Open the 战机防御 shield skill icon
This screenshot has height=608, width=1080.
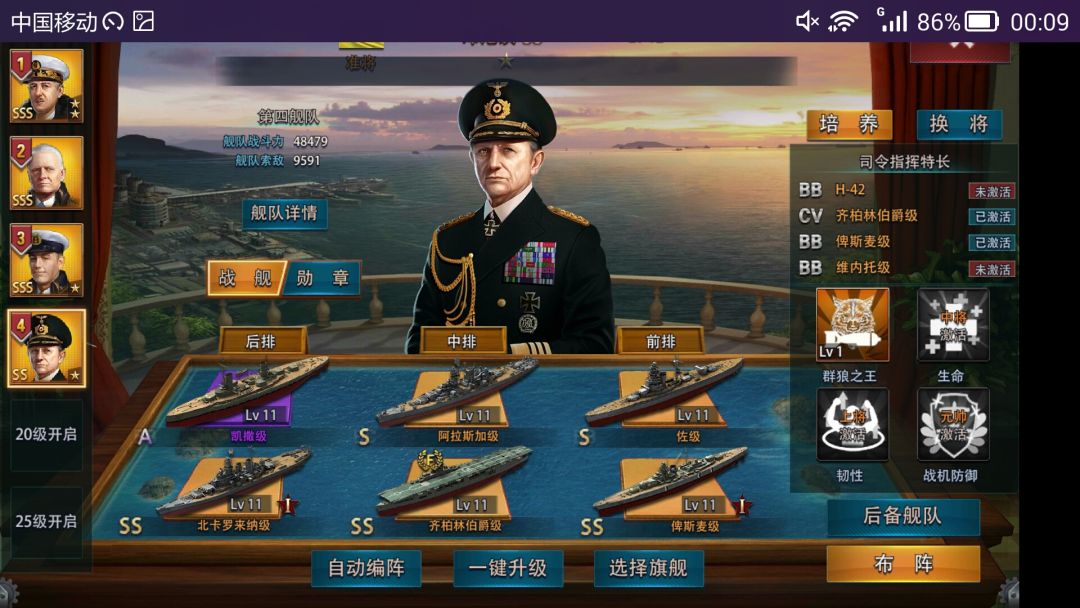click(953, 424)
